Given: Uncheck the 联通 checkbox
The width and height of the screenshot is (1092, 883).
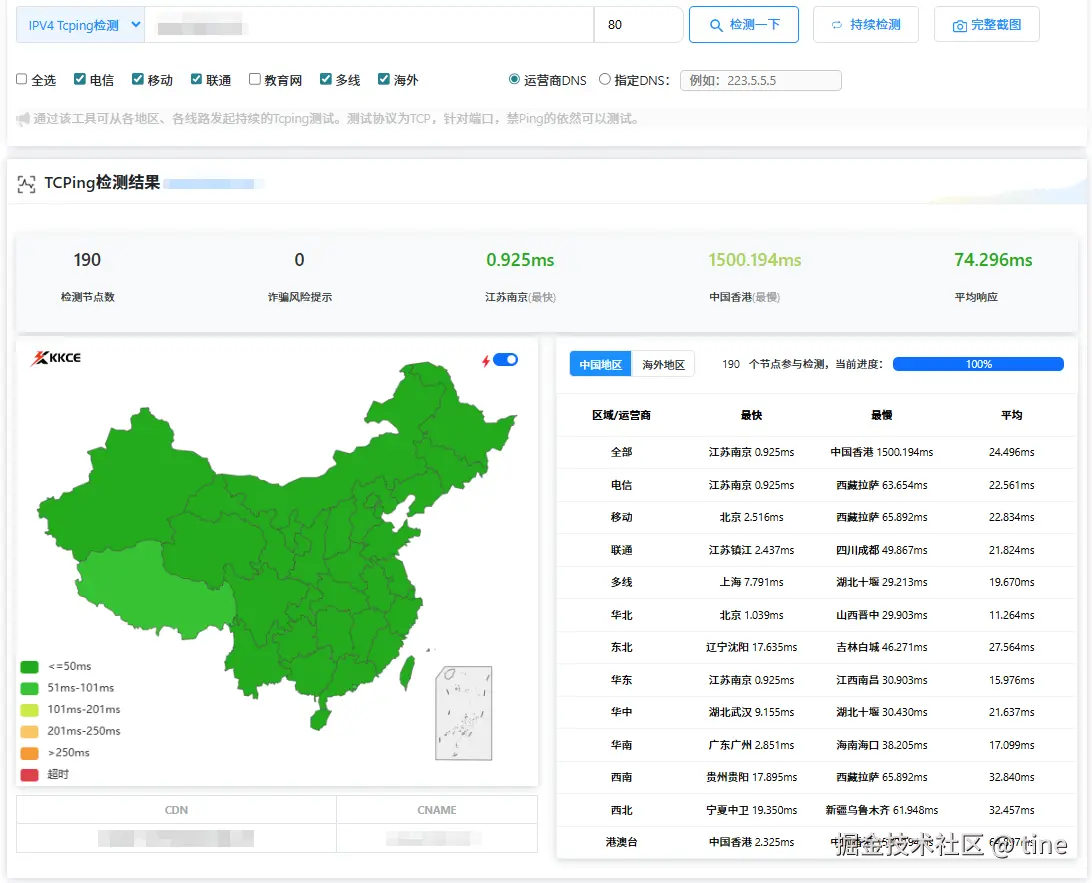Looking at the screenshot, I should (196, 79).
